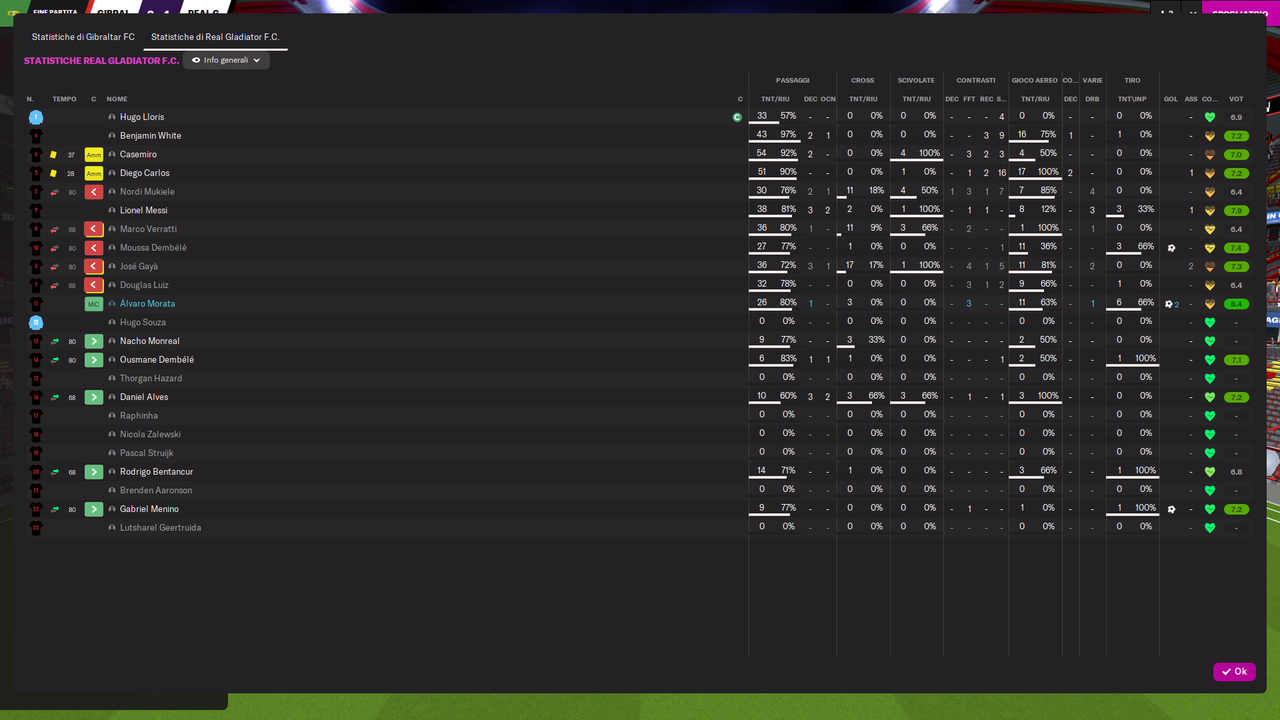Viewport: 1280px width, 720px height.
Task: Click Álvaro Morata's green MiC badge
Action: coord(94,304)
